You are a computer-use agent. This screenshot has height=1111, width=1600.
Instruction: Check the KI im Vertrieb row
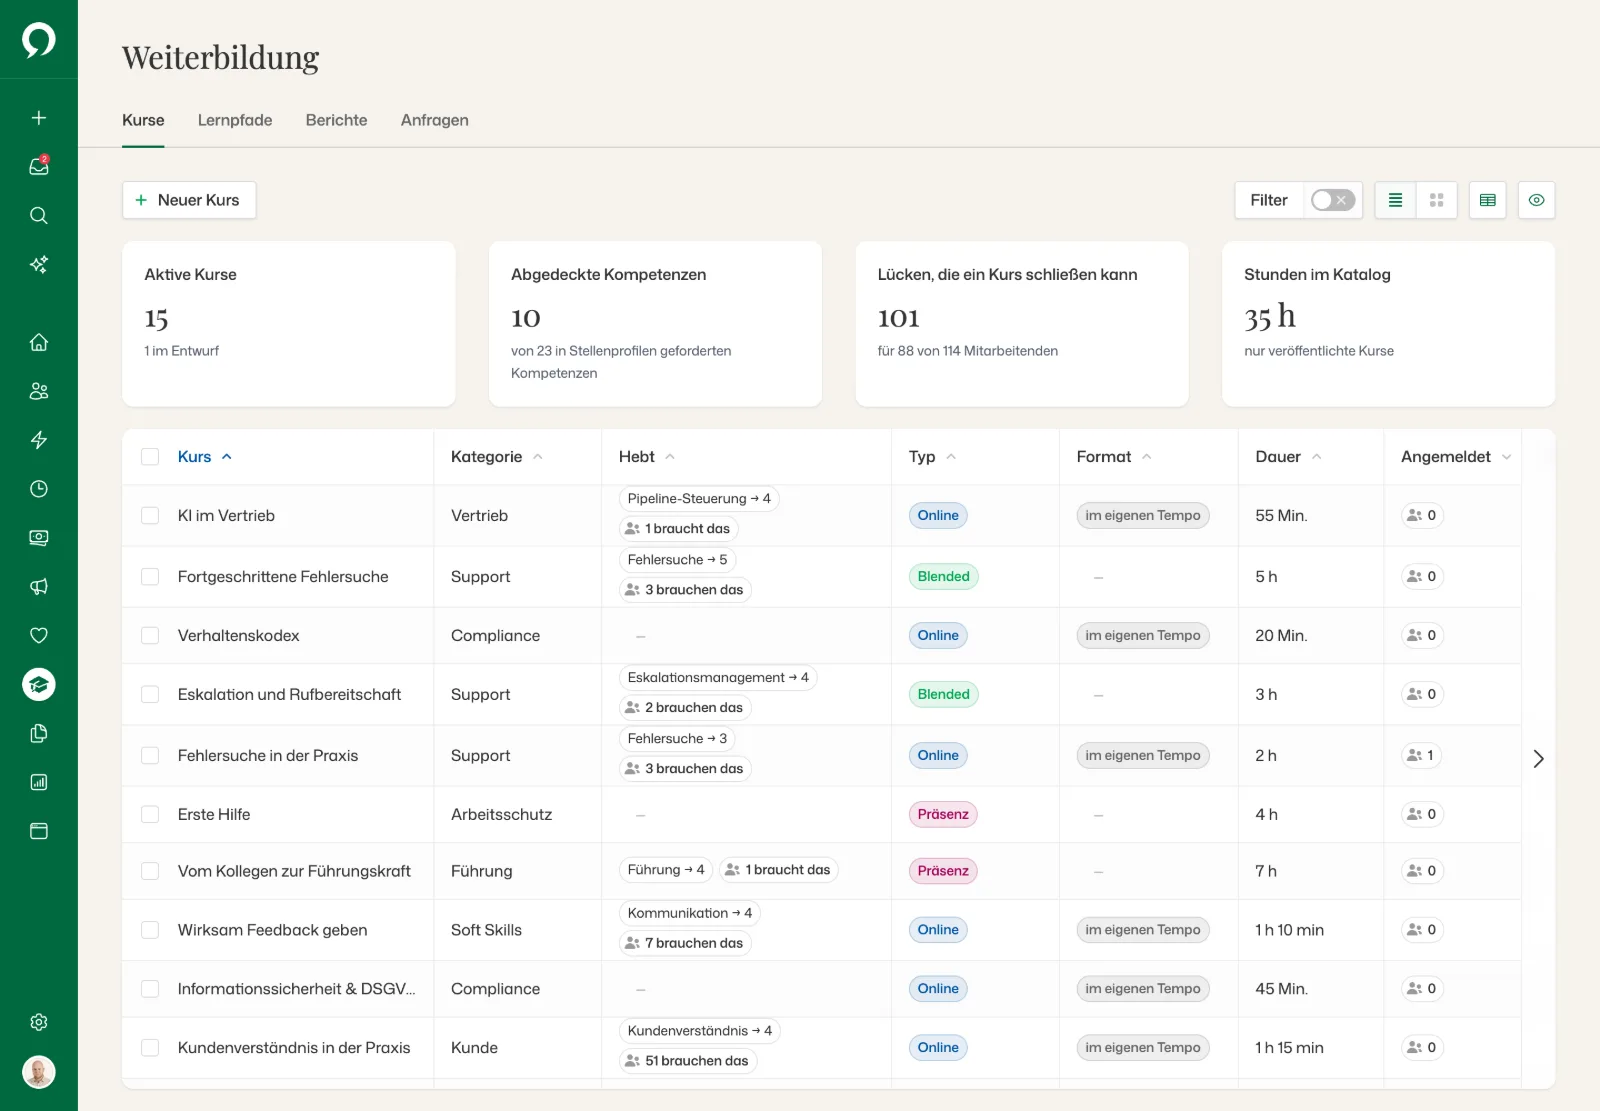click(150, 516)
